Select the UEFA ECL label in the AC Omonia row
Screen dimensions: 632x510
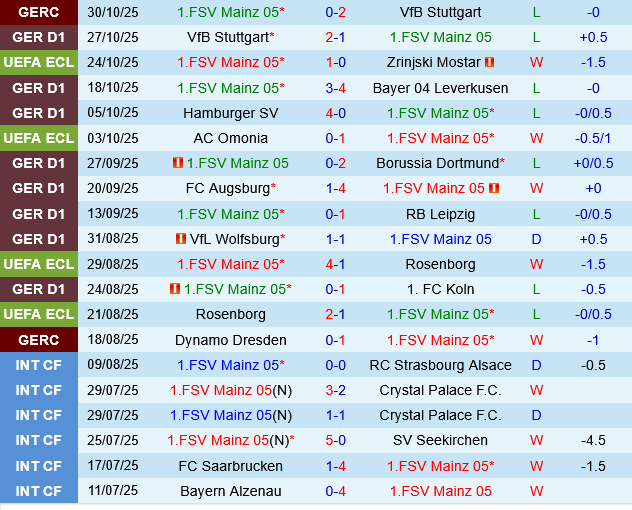click(x=39, y=138)
